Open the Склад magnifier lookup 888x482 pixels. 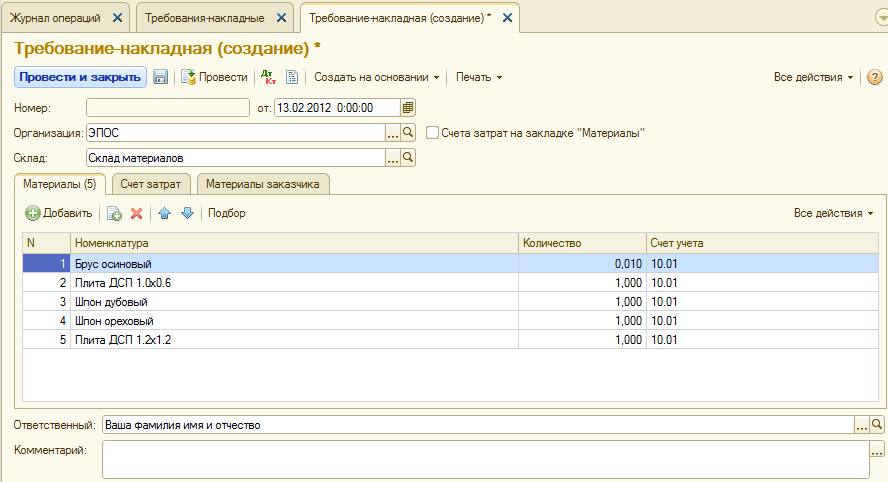pyautogui.click(x=408, y=157)
